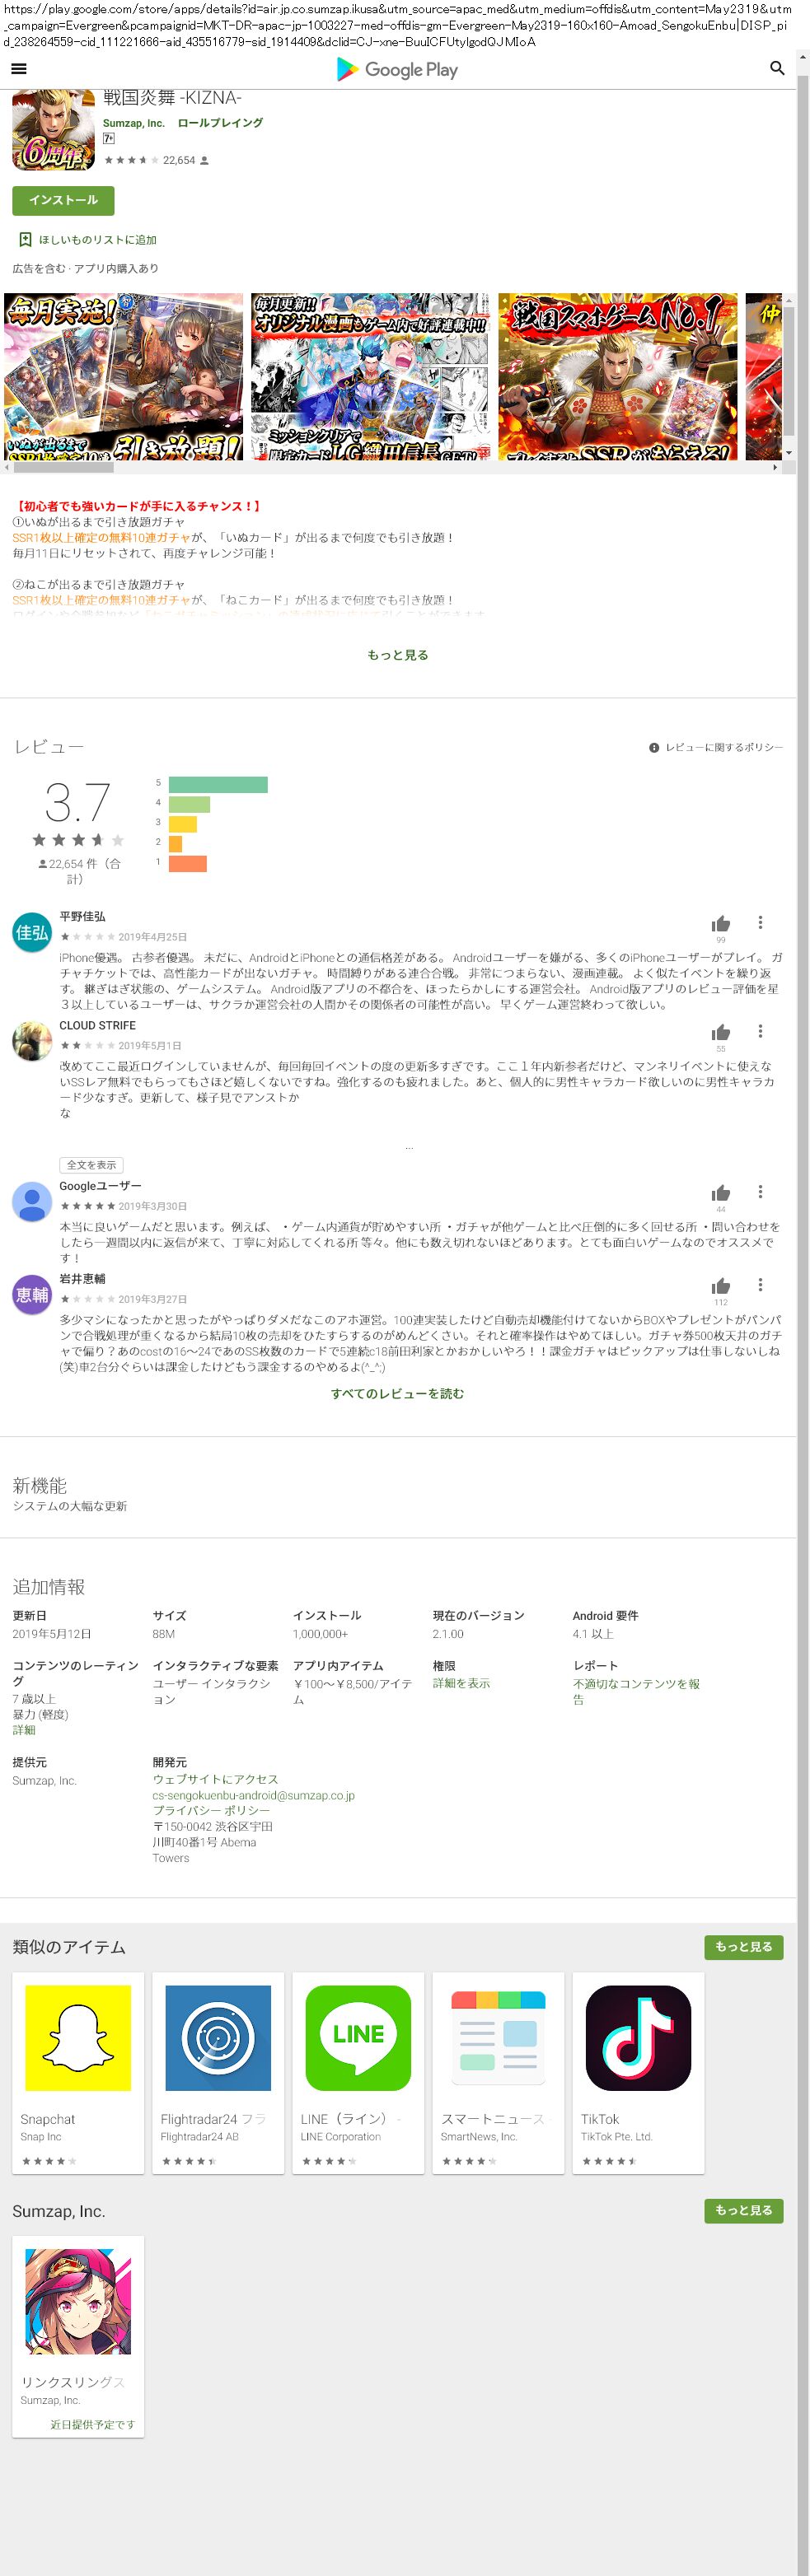Open more options for CLOUD STRIFE review

point(760,1031)
